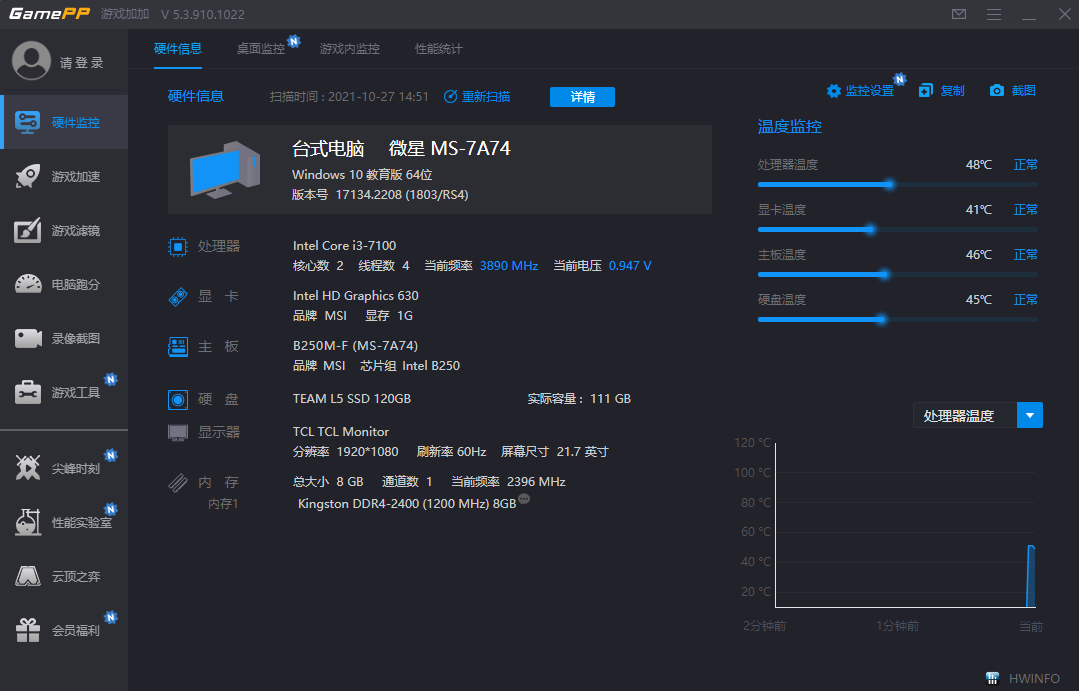This screenshot has width=1079, height=691.
Task: Click the HWINFO logo icon
Action: [992, 679]
